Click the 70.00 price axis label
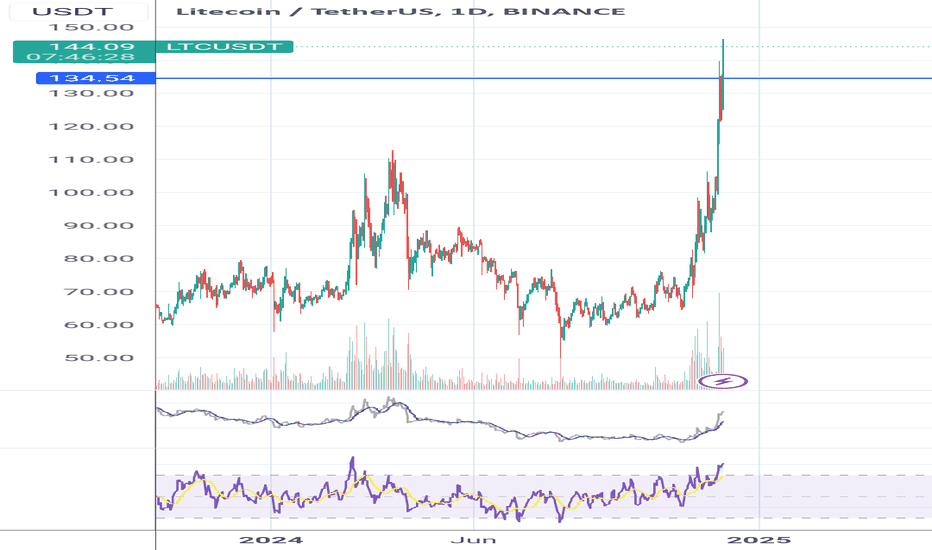This screenshot has height=550, width=932. [99, 292]
